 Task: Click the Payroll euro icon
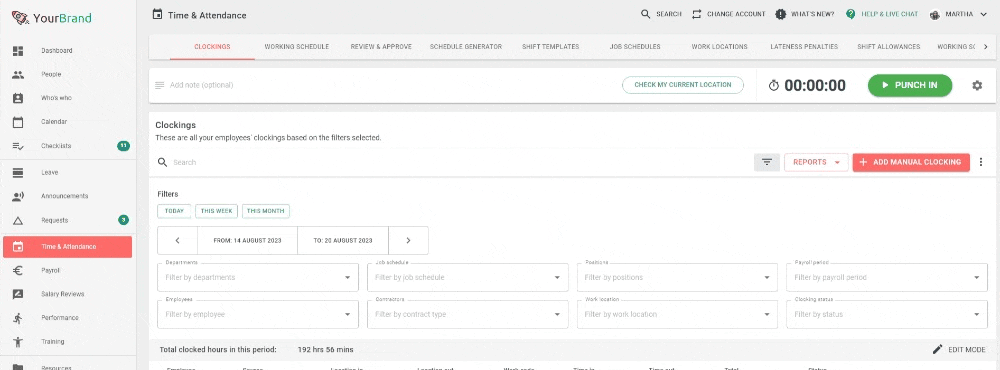point(18,270)
